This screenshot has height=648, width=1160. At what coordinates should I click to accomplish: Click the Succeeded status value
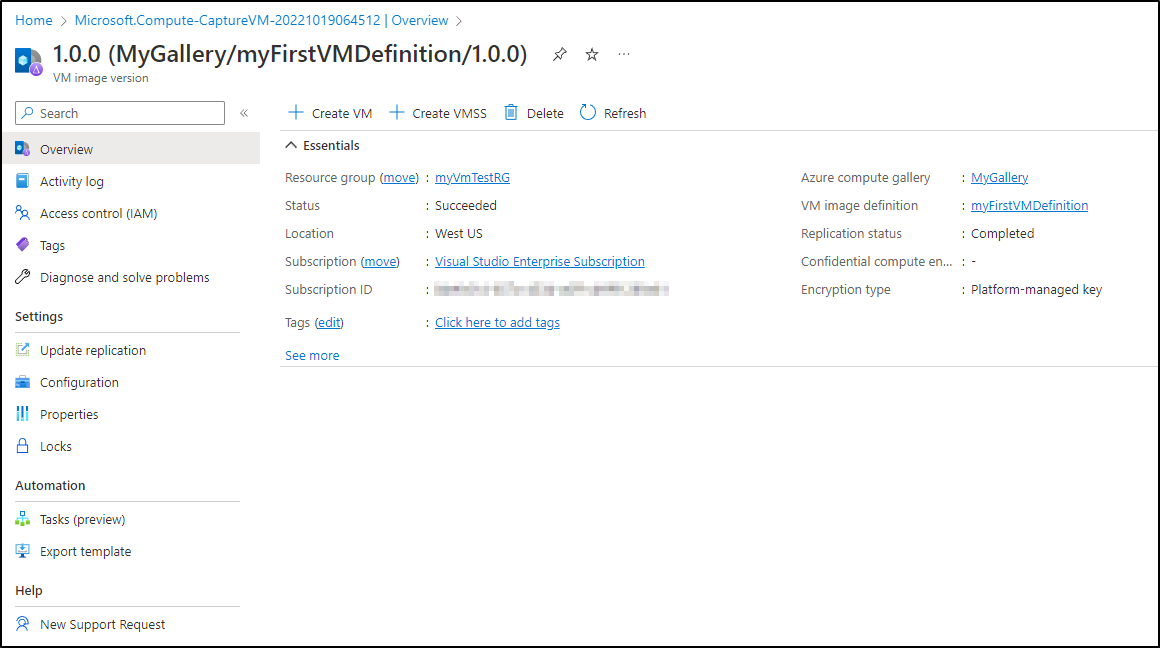tap(466, 206)
